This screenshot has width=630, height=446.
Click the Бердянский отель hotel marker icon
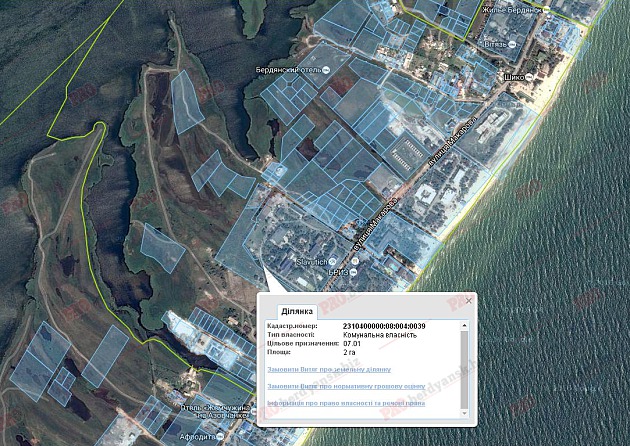pyautogui.click(x=326, y=68)
